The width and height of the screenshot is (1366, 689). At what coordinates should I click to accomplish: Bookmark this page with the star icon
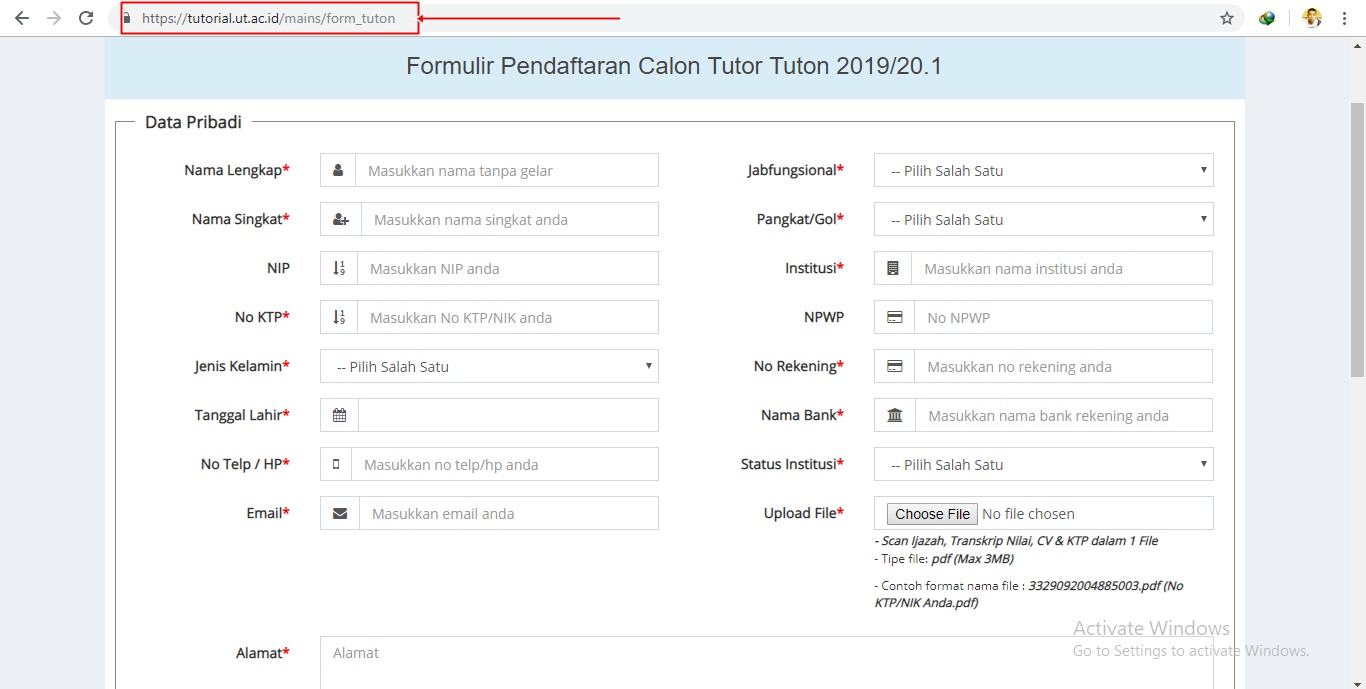[x=1227, y=18]
